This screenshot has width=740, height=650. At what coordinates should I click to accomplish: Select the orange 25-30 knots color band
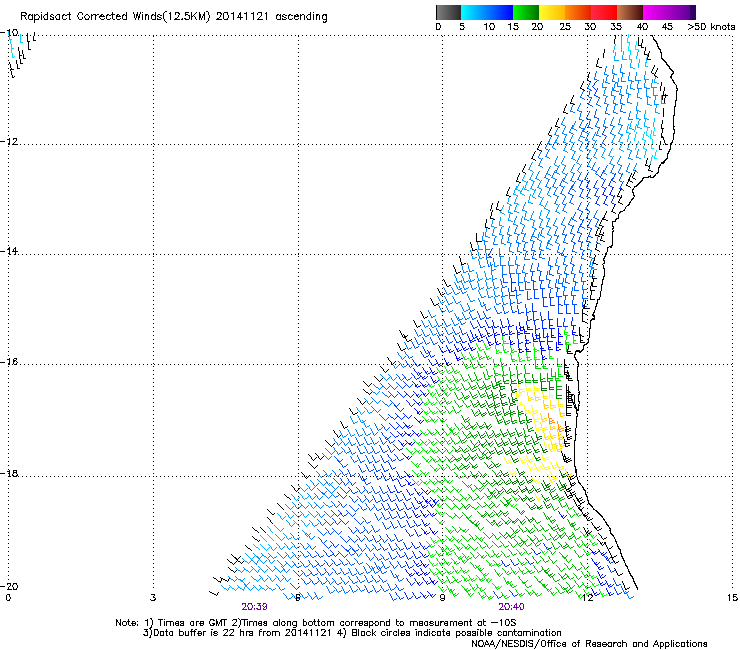[x=578, y=12]
